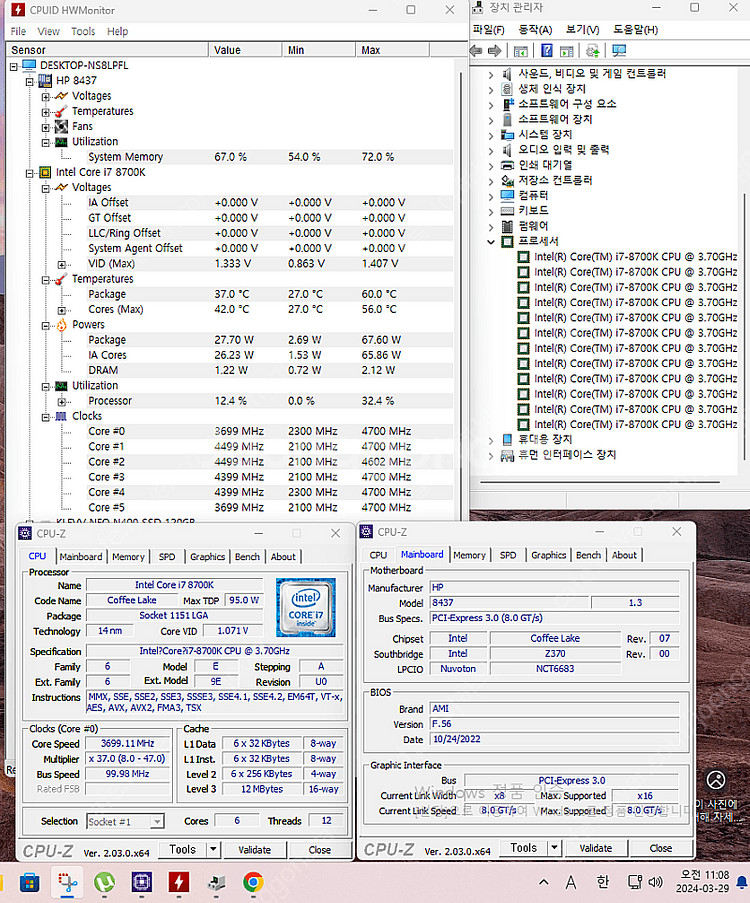The width and height of the screenshot is (750, 903).
Task: Expand 사운드, 비디오 및 게임 컨트롤러 category
Action: click(x=491, y=74)
